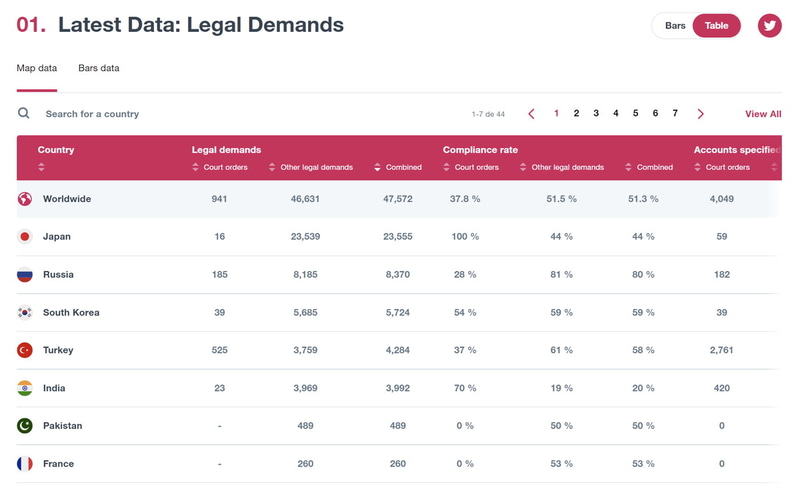Image resolution: width=800 pixels, height=489 pixels.
Task: Click the Worldwide globe icon
Action: 25,199
